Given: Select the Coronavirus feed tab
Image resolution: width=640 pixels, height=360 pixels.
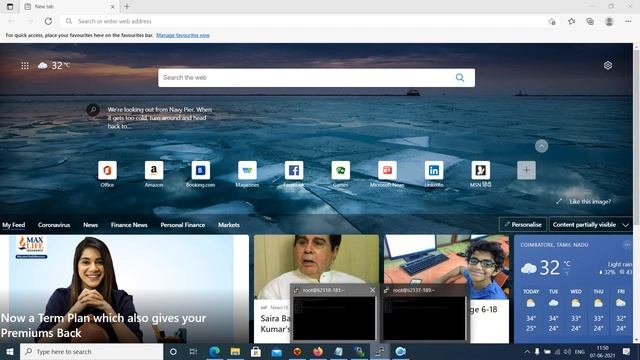Looking at the screenshot, I should tap(54, 225).
